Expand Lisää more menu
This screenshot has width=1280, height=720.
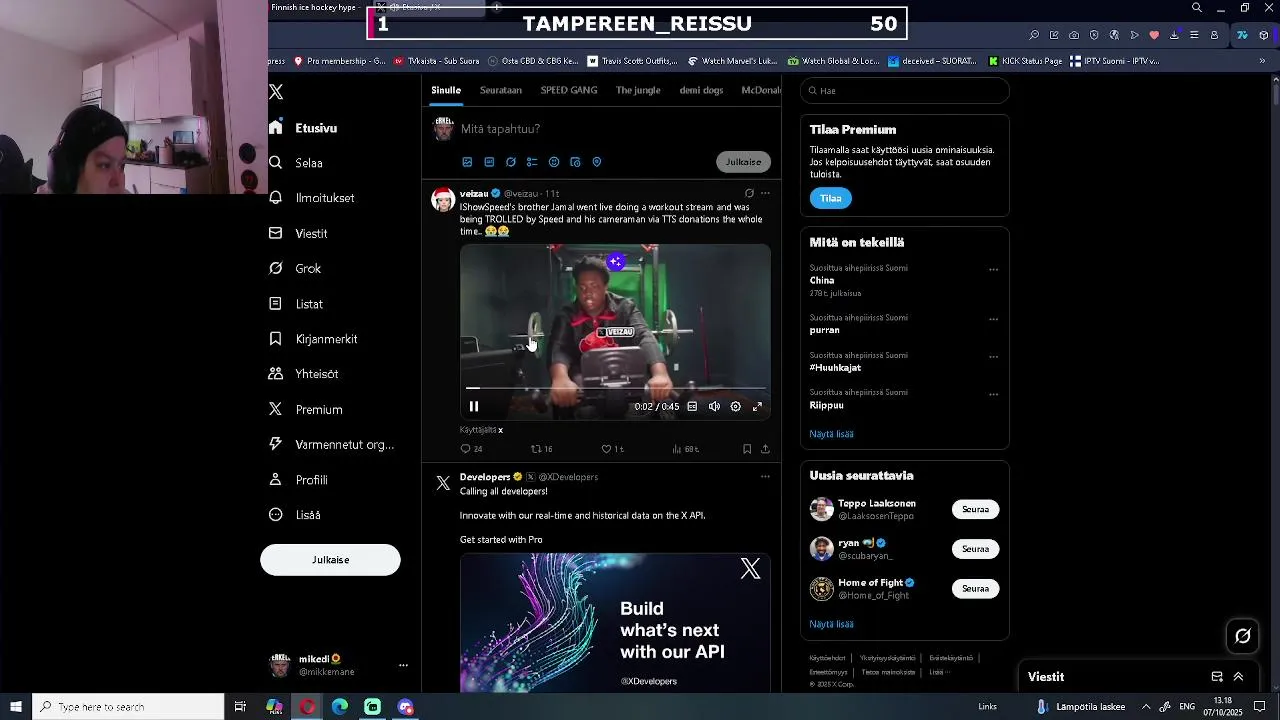pos(295,515)
